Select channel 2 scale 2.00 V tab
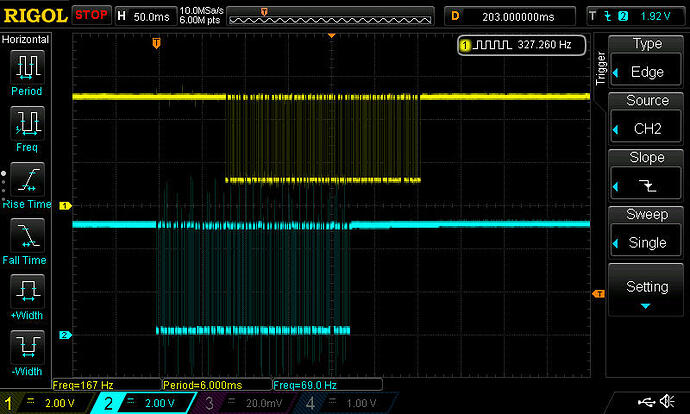 click(x=145, y=403)
